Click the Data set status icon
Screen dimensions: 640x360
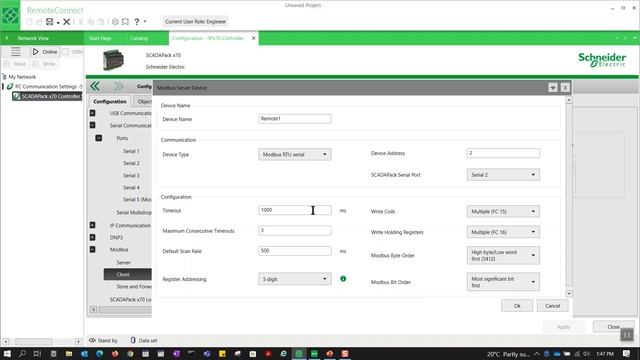coord(133,340)
